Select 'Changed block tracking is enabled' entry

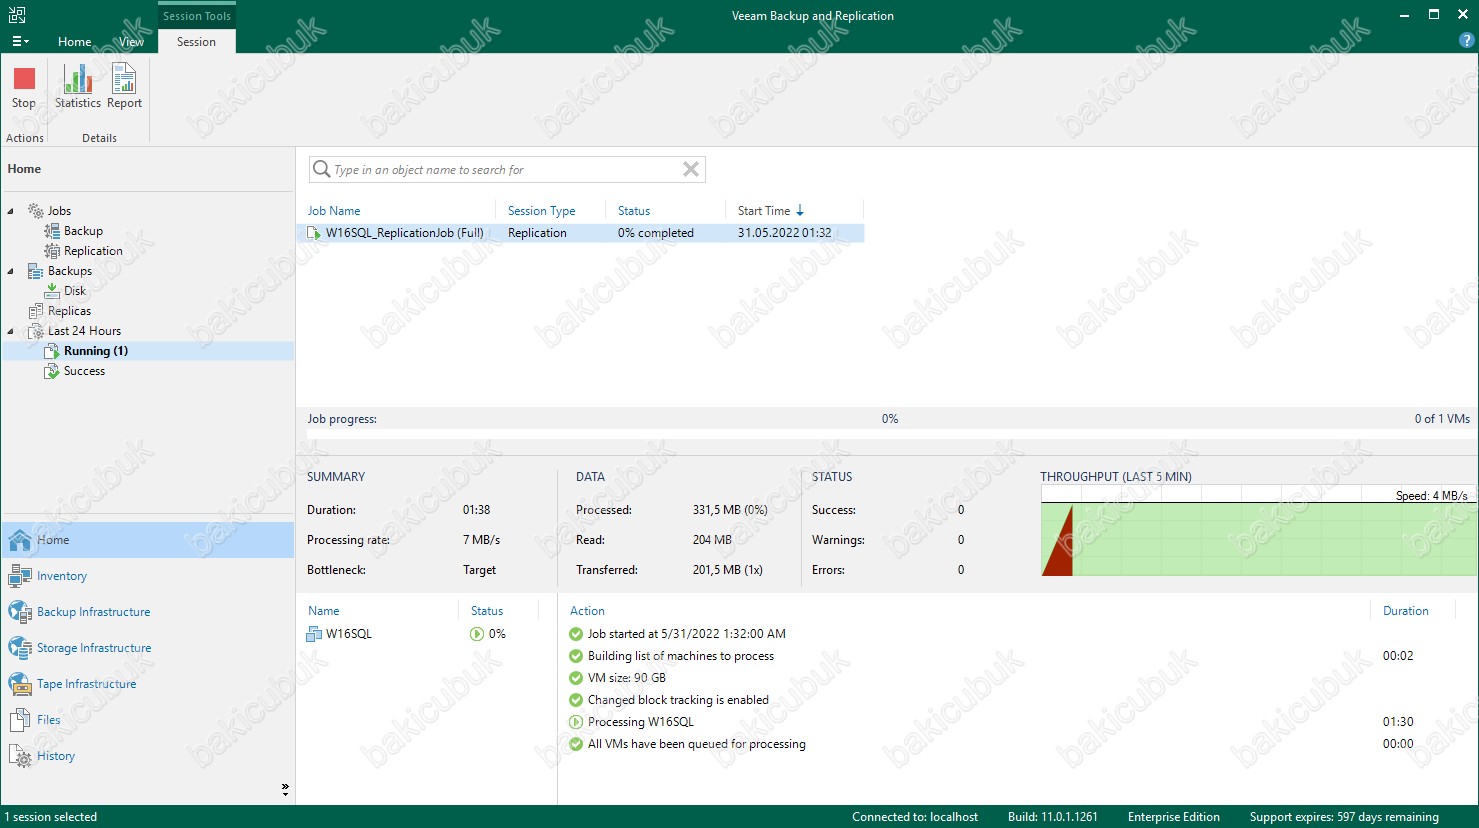[x=678, y=700]
